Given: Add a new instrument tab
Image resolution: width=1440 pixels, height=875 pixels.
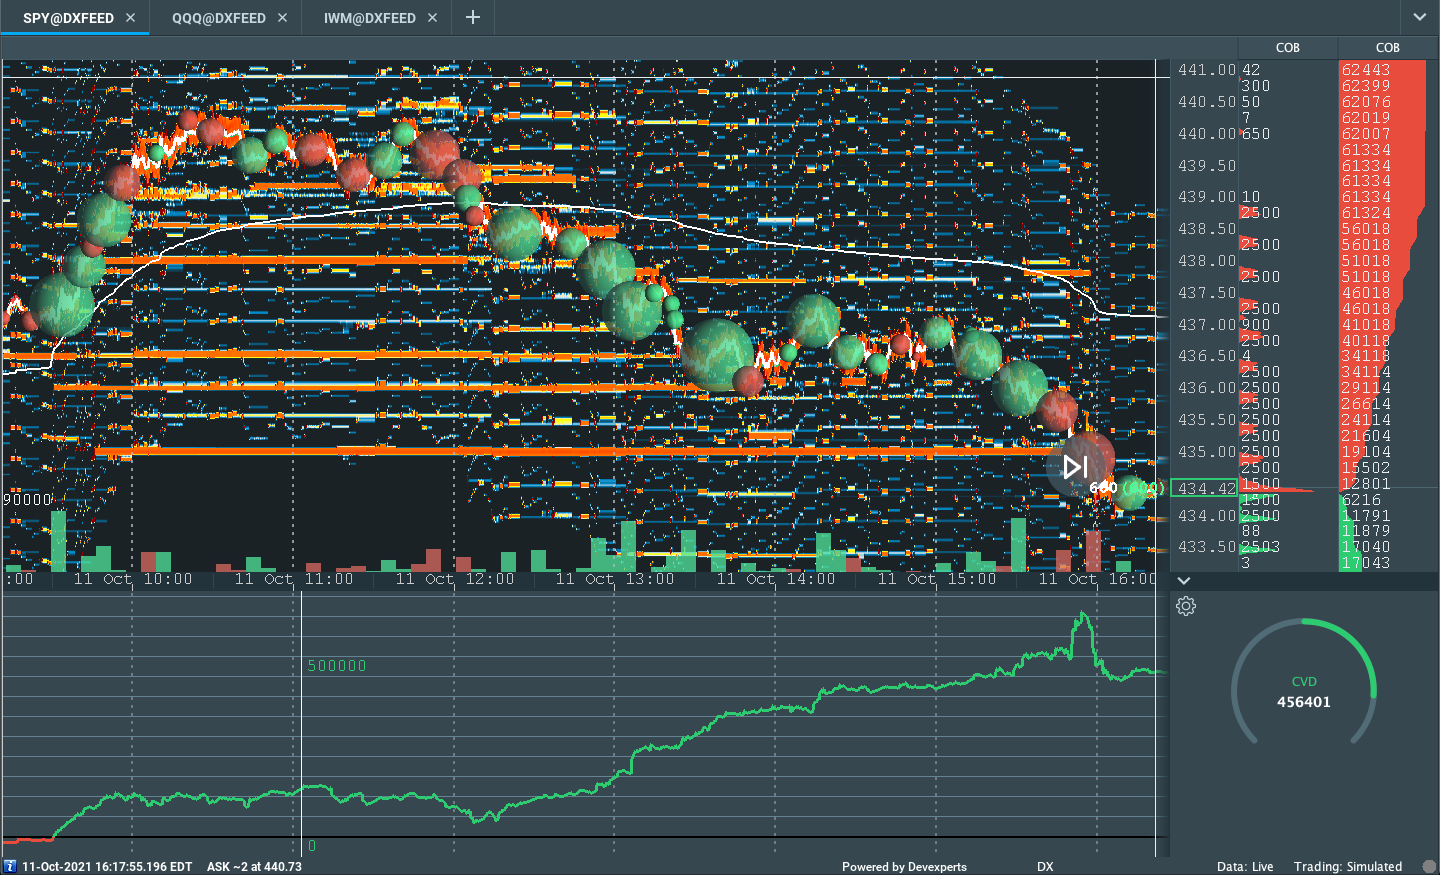Looking at the screenshot, I should (473, 17).
